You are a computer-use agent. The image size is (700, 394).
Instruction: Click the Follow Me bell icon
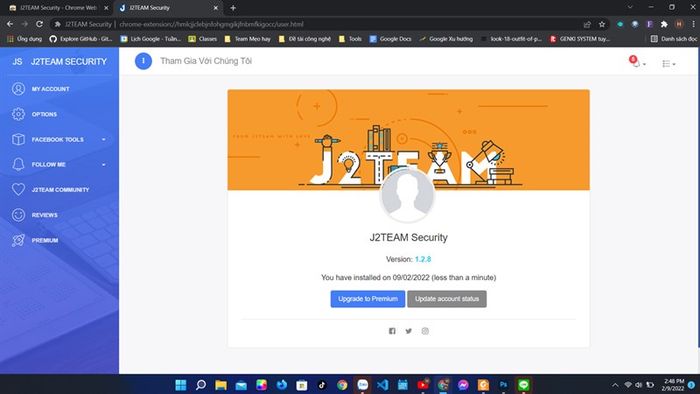click(x=18, y=165)
